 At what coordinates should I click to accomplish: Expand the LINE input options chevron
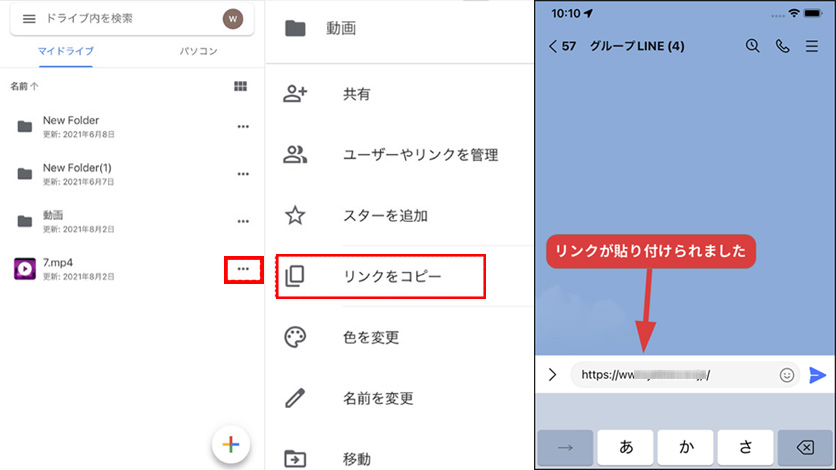click(x=552, y=375)
